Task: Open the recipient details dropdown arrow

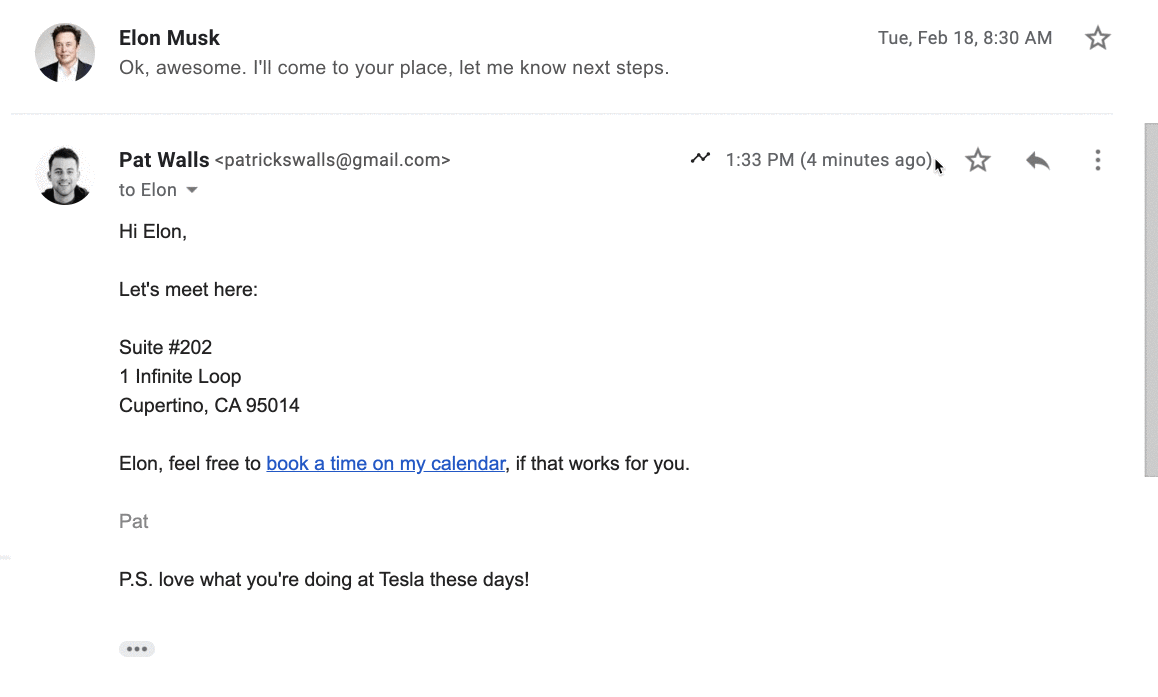Action: [191, 189]
